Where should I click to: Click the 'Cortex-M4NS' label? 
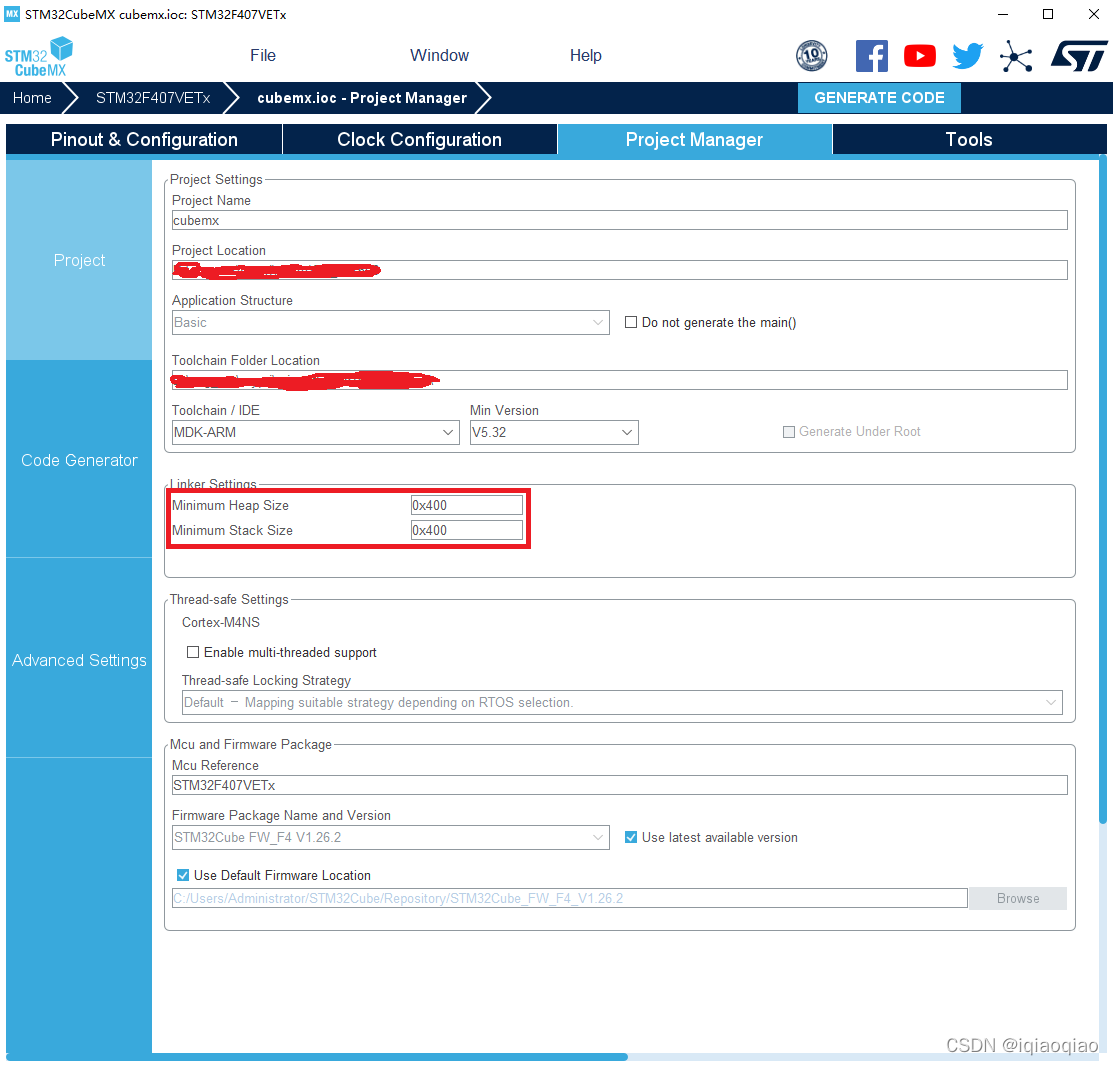221,622
